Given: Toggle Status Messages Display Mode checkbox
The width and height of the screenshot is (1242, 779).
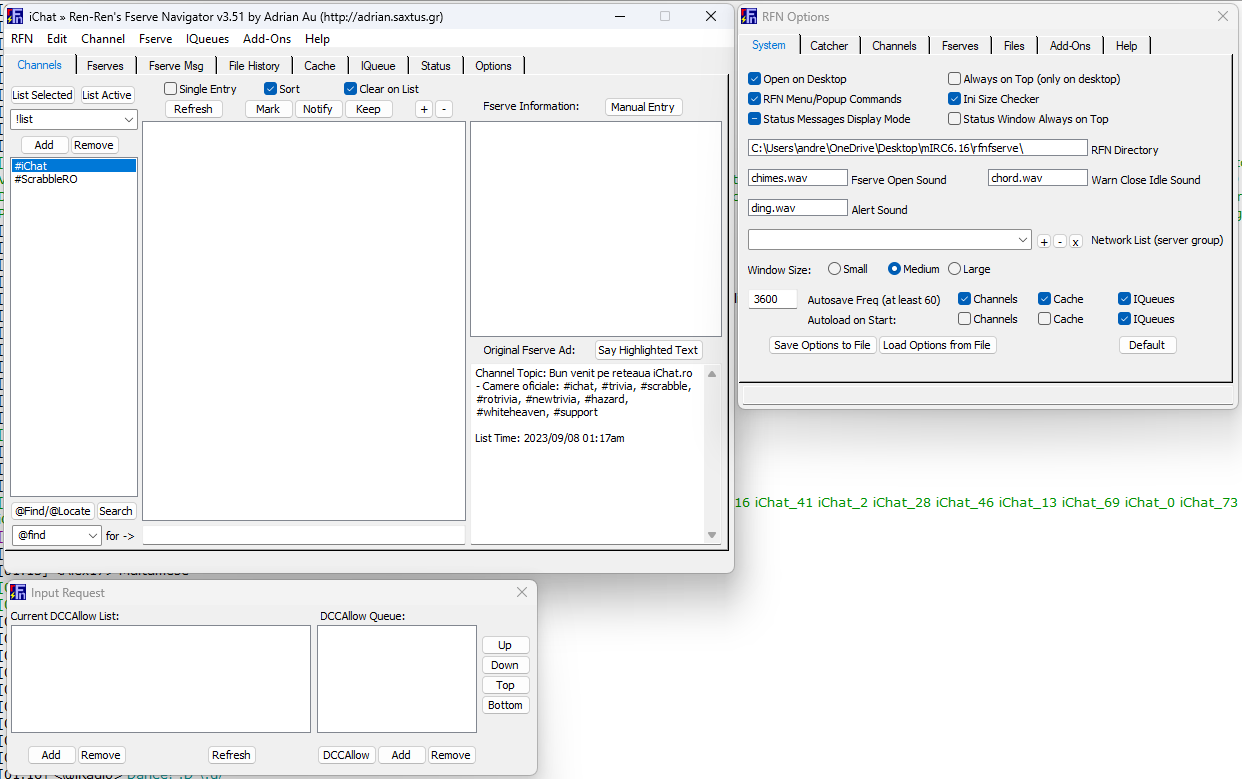Looking at the screenshot, I should point(755,119).
